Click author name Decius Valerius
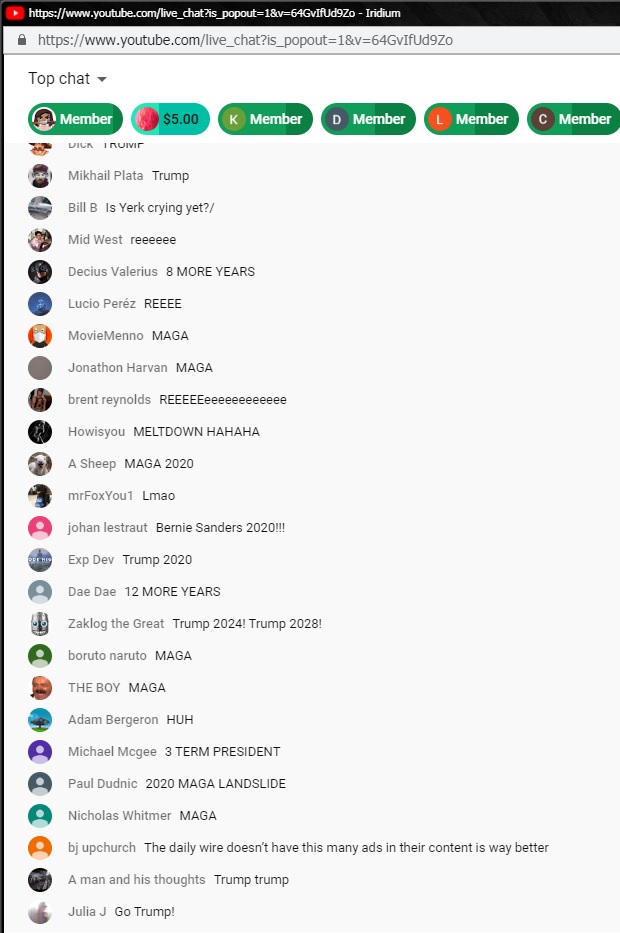Screen dimensions: 620x933 click(112, 272)
